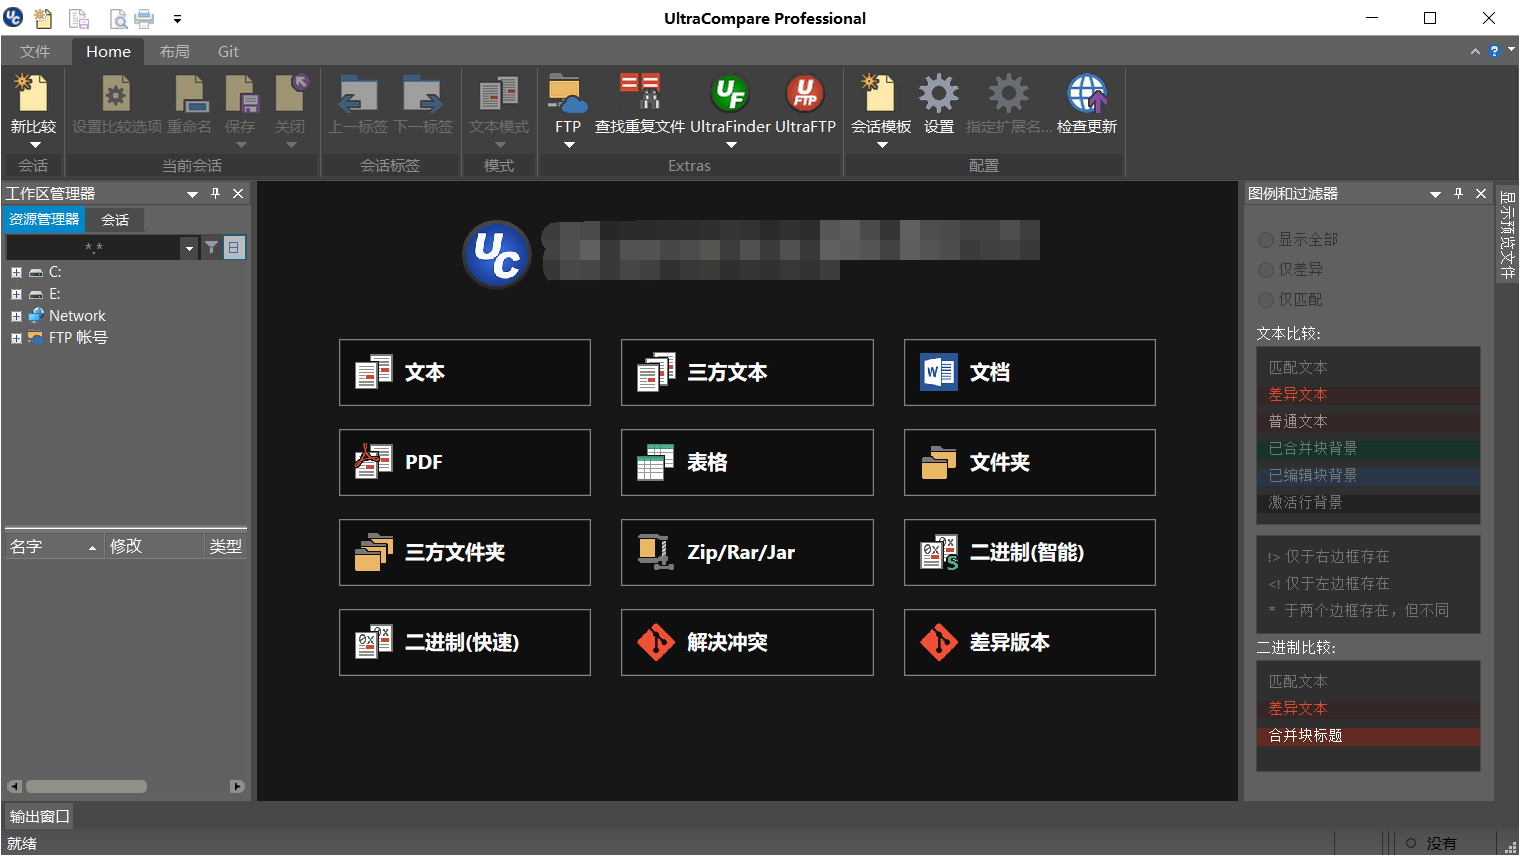Start a PDF comparison
Screen dimensions: 1520x856
[465, 462]
